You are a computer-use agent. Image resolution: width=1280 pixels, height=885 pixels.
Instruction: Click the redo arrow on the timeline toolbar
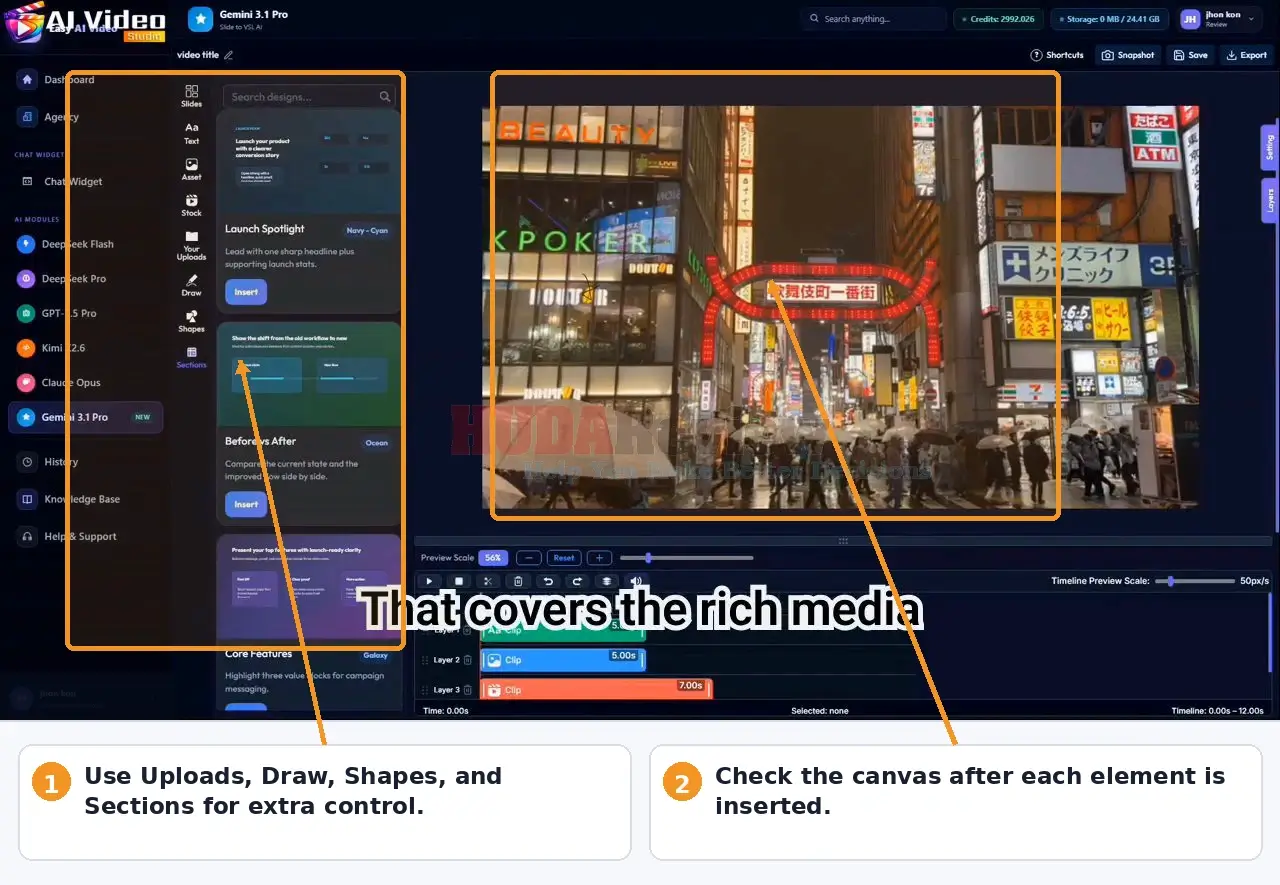coord(577,581)
